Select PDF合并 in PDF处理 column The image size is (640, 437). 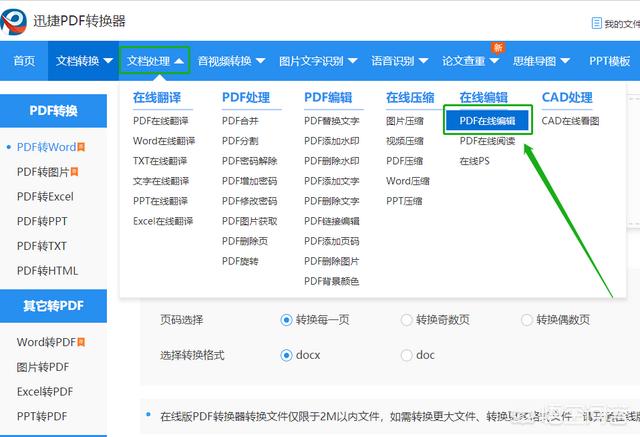tap(240, 121)
